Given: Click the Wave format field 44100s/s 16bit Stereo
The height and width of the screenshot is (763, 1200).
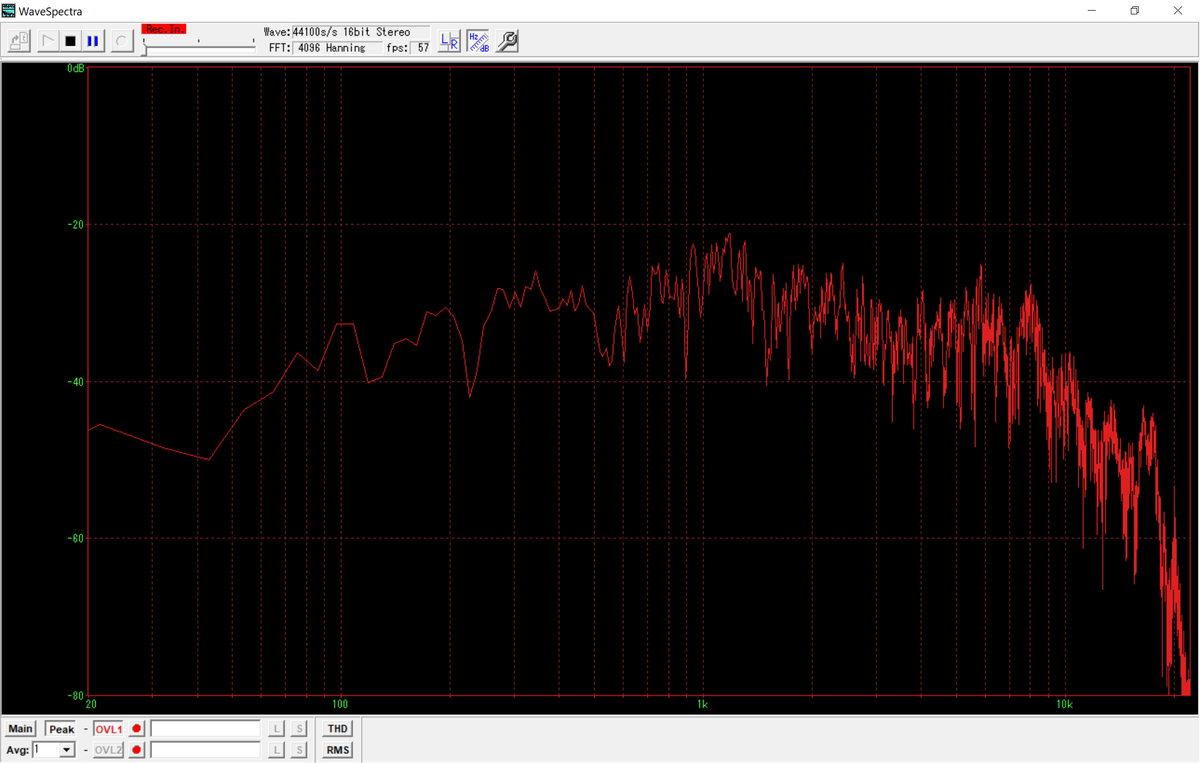Looking at the screenshot, I should pyautogui.click(x=360, y=32).
